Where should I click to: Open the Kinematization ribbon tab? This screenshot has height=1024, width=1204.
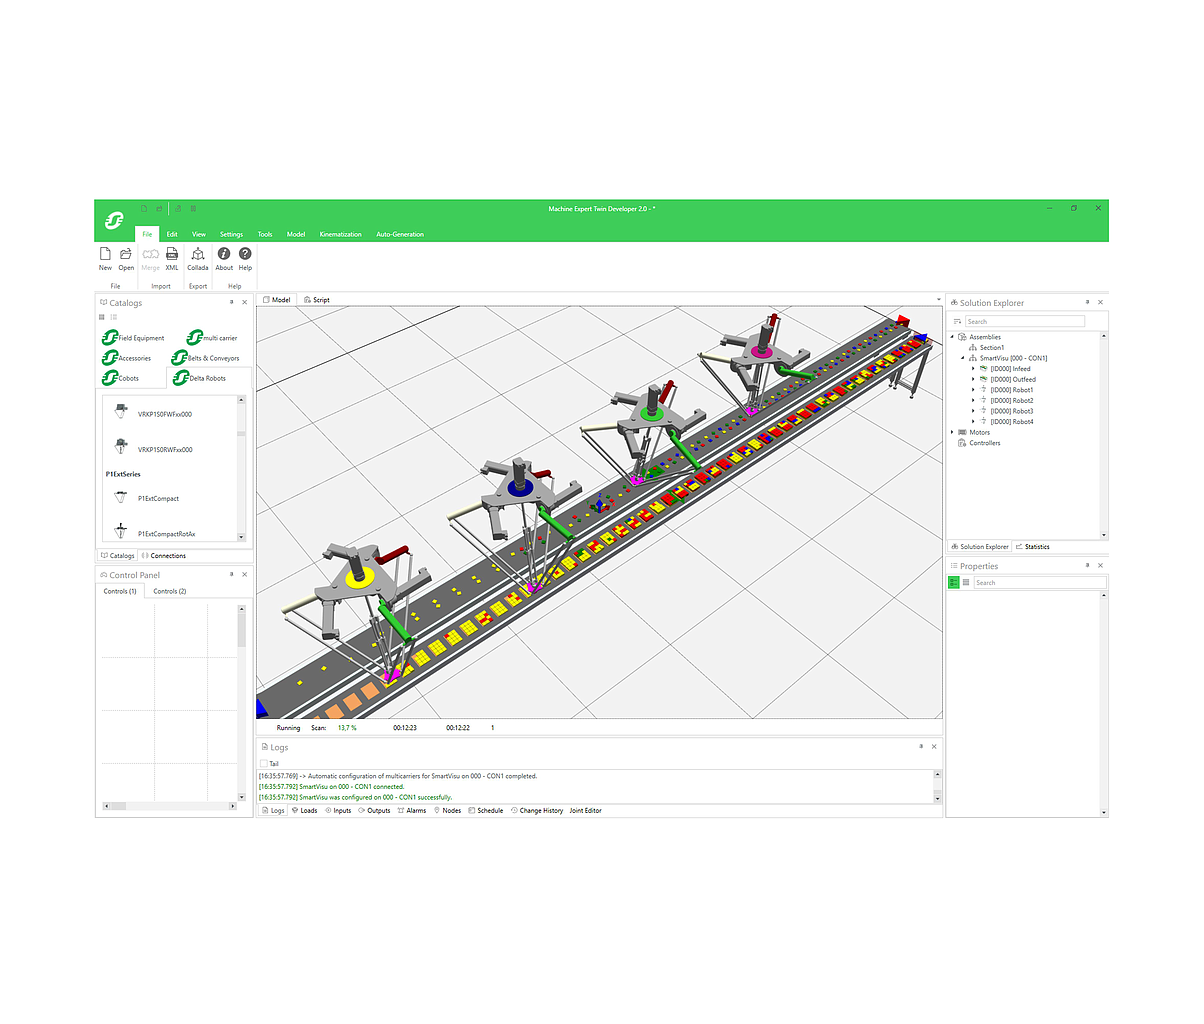pyautogui.click(x=340, y=234)
